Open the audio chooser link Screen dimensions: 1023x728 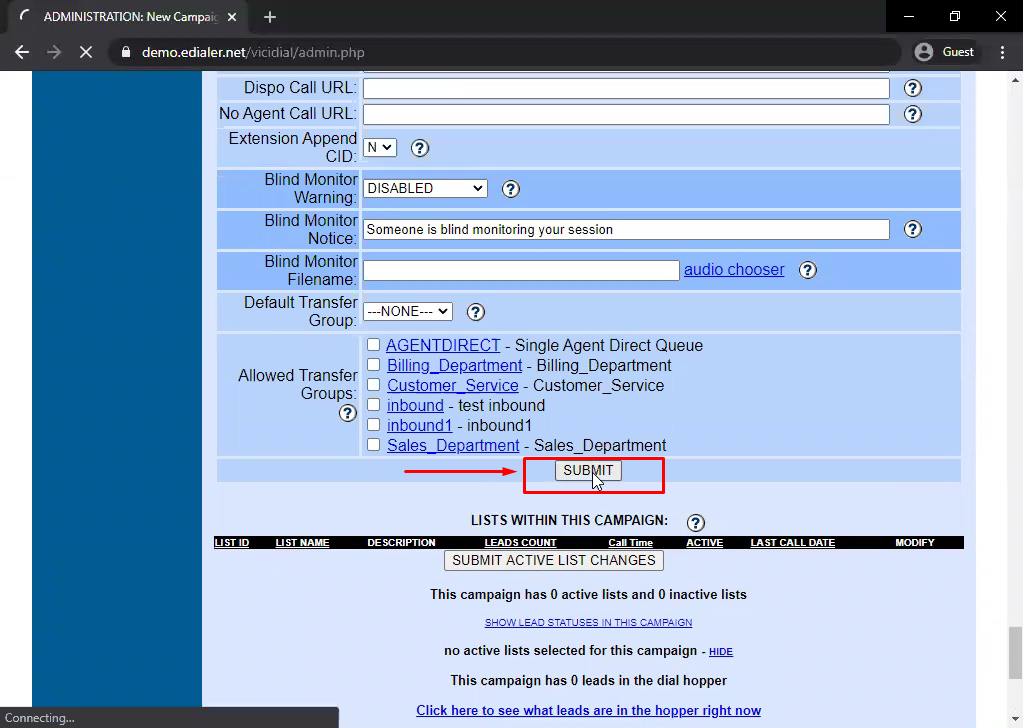(734, 269)
